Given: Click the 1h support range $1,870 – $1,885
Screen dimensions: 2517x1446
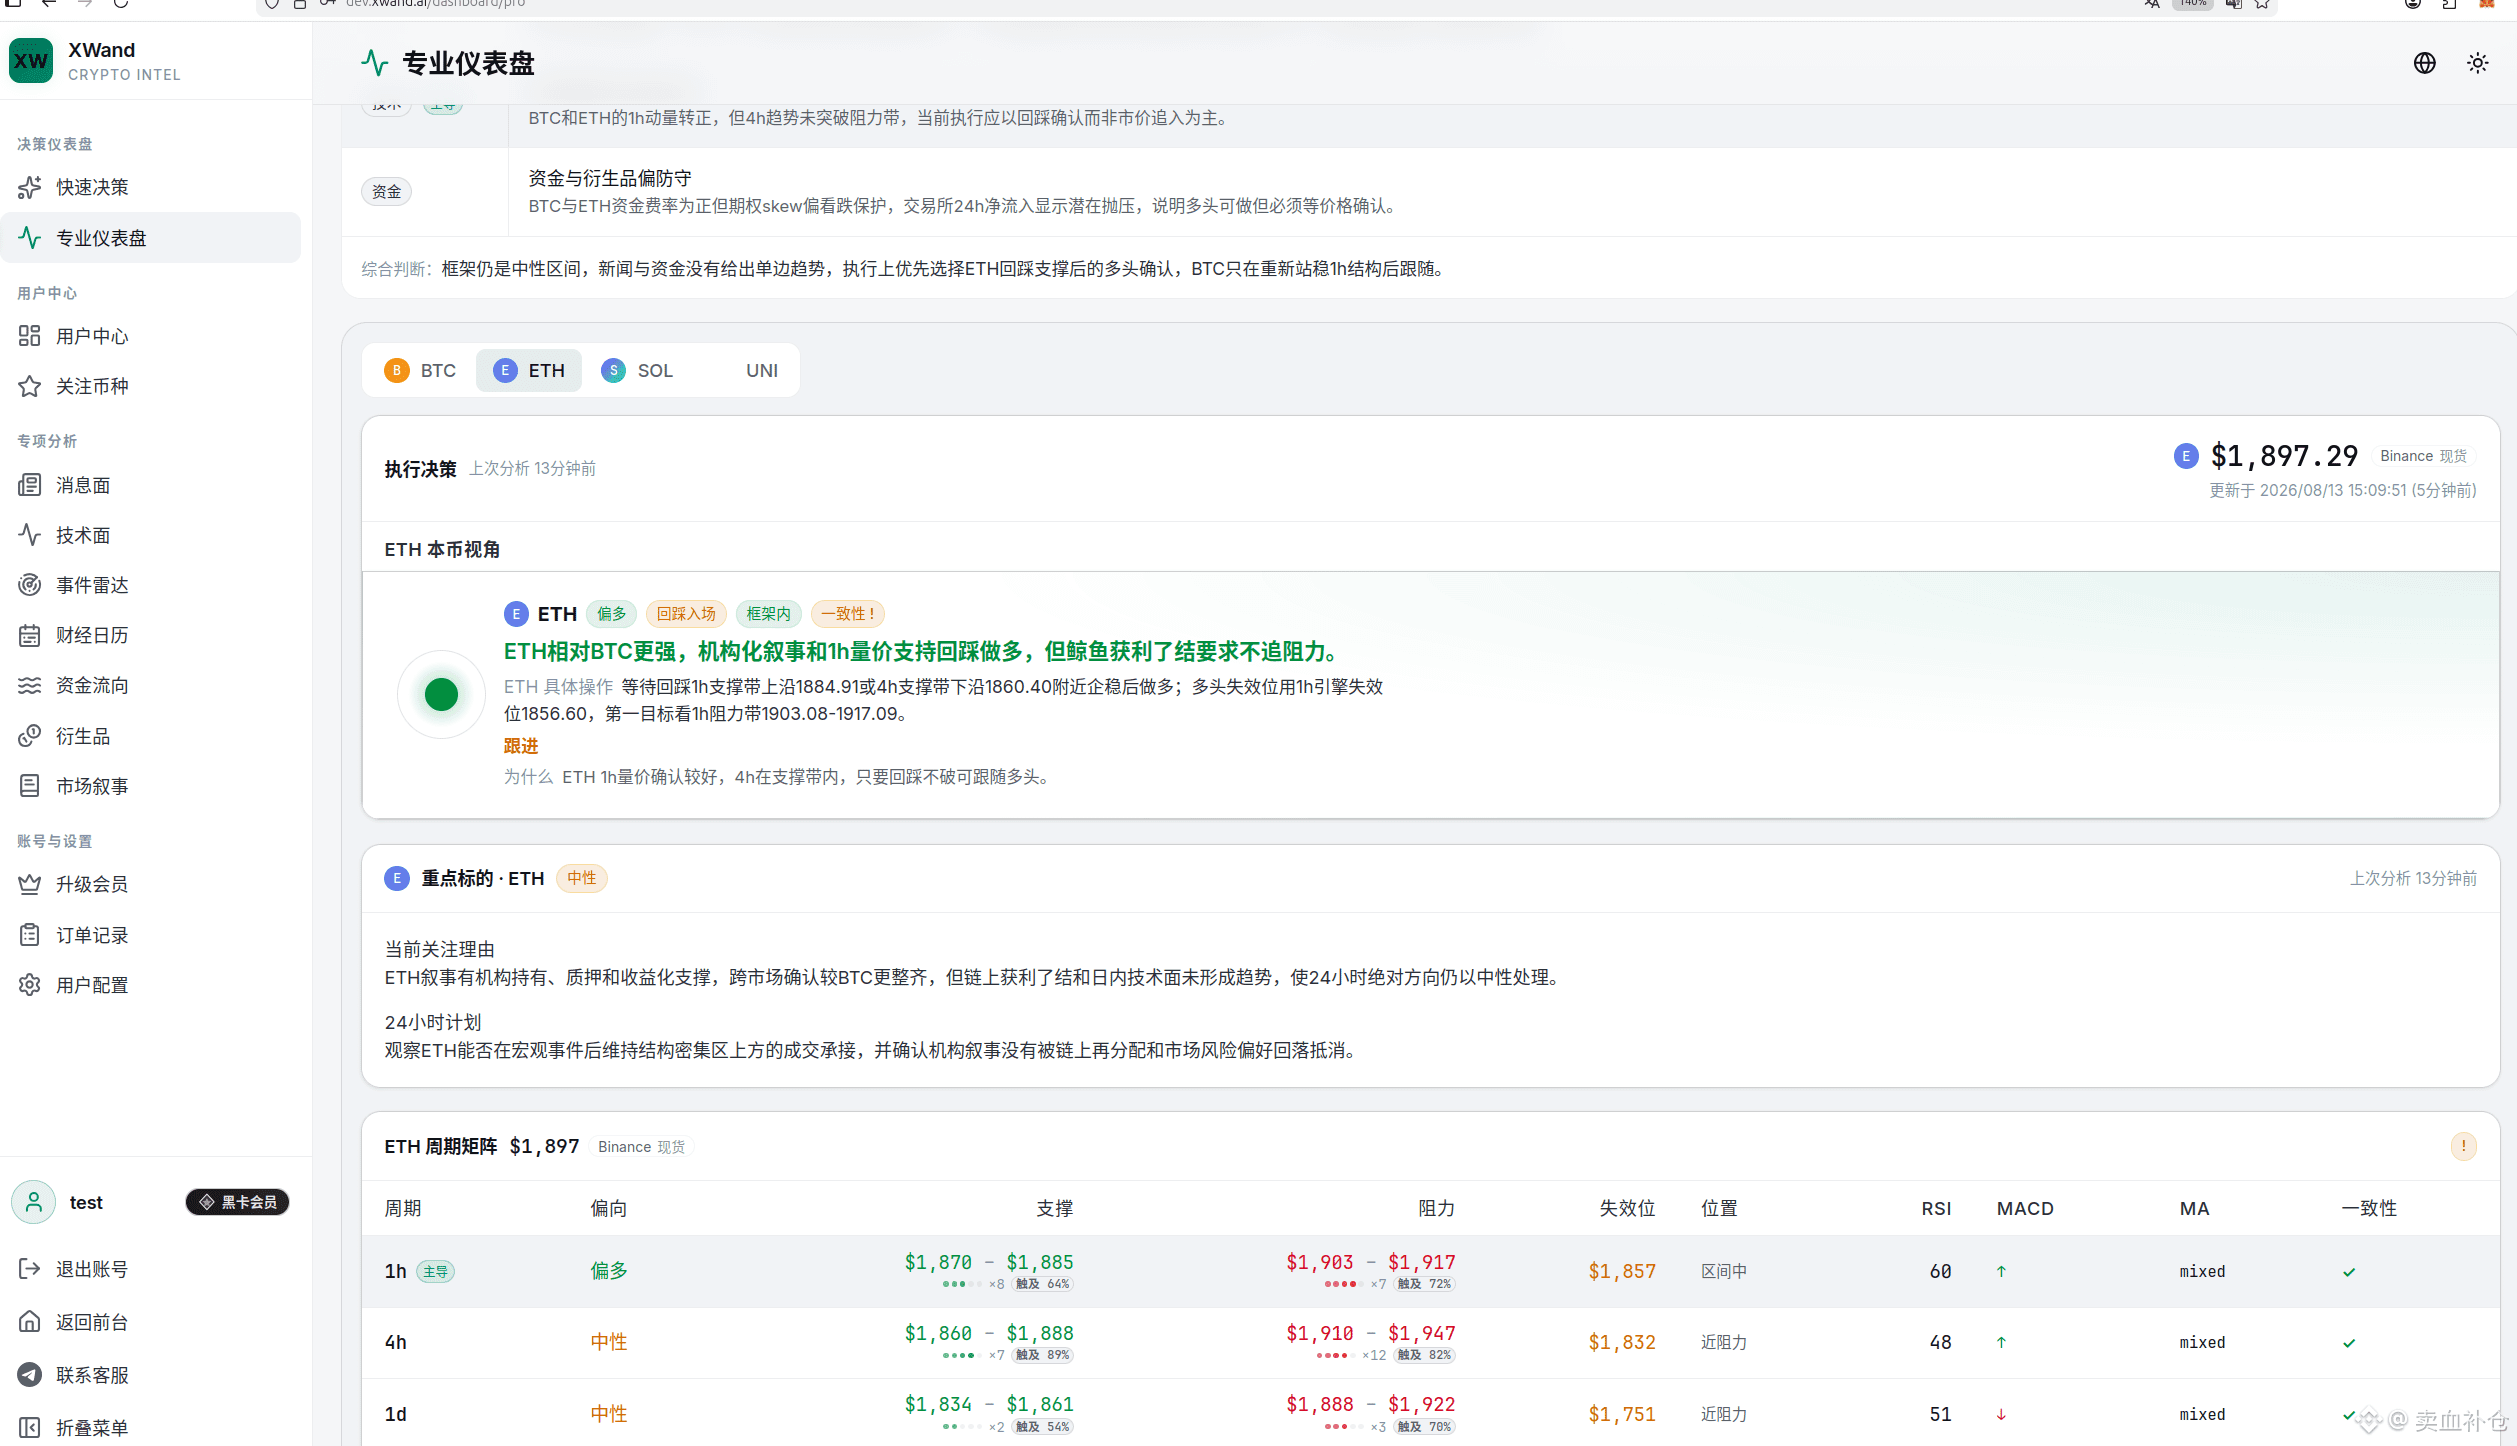Looking at the screenshot, I should tap(989, 1262).
